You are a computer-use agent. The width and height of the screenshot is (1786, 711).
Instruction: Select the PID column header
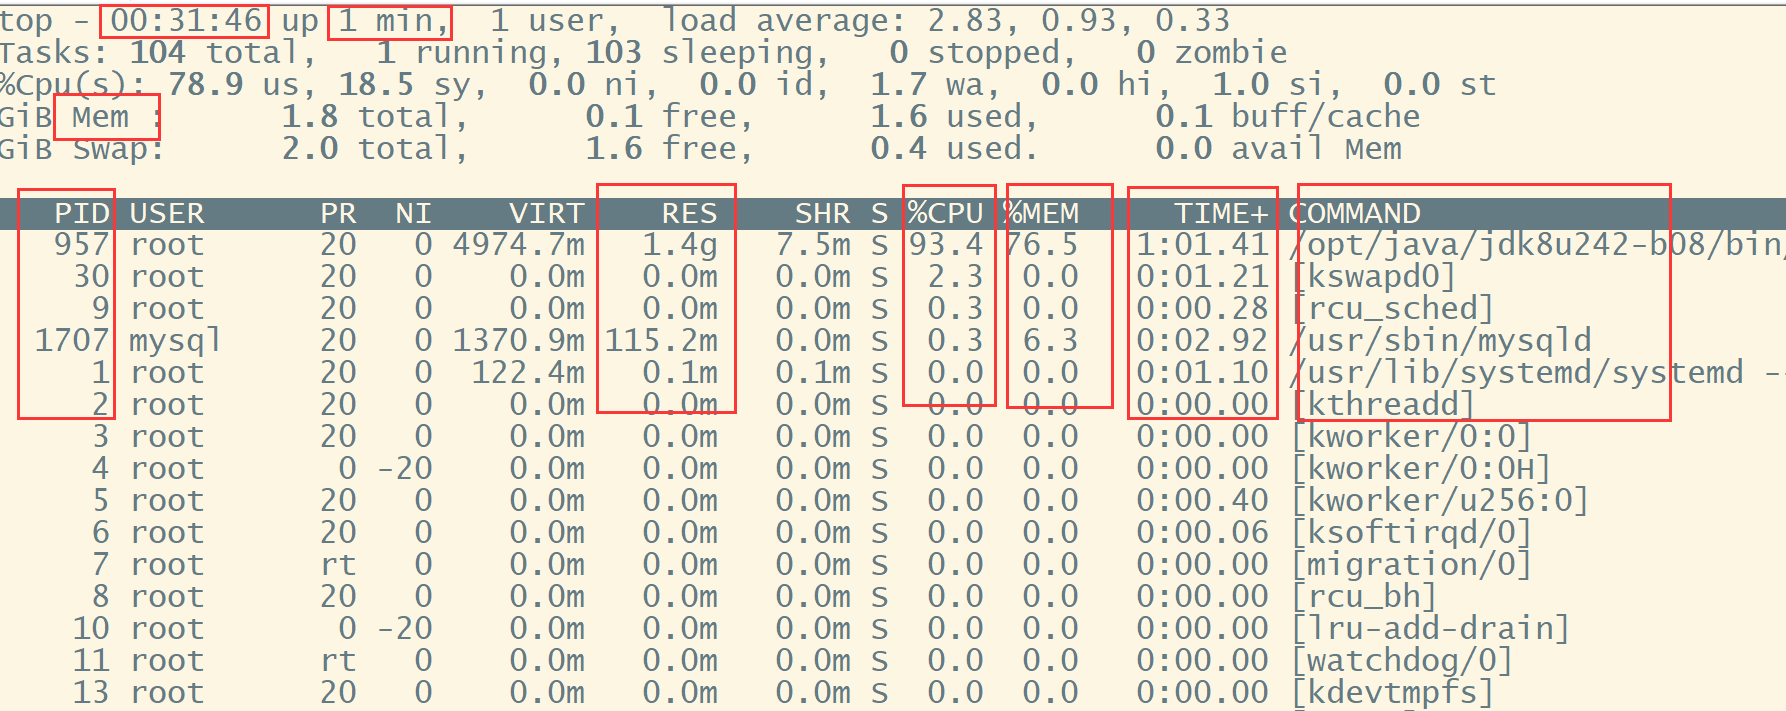[81, 213]
